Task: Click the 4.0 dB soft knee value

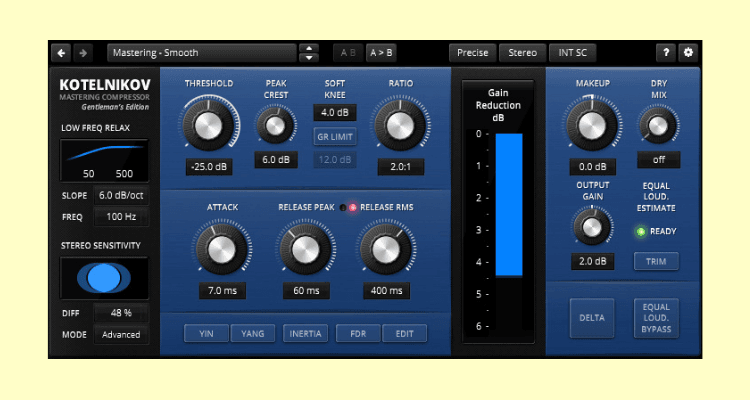Action: 335,112
